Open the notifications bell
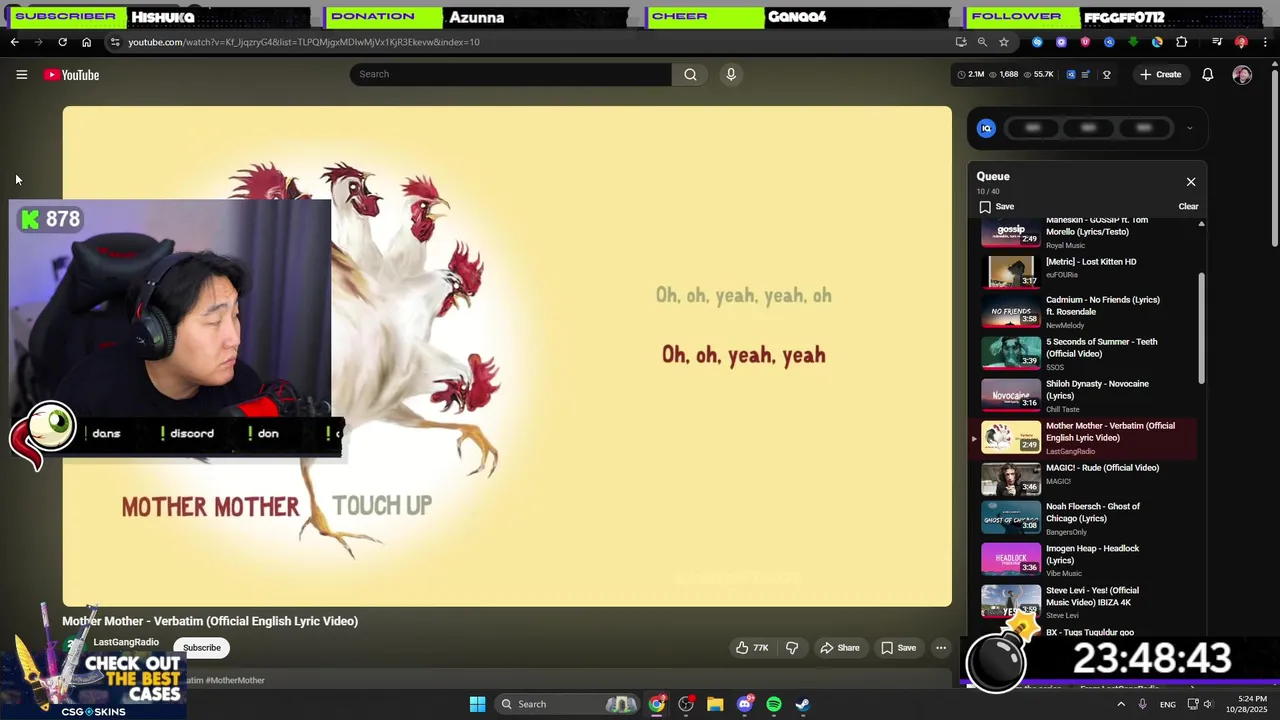Screen dimensions: 1280x720 [x=1208, y=75]
